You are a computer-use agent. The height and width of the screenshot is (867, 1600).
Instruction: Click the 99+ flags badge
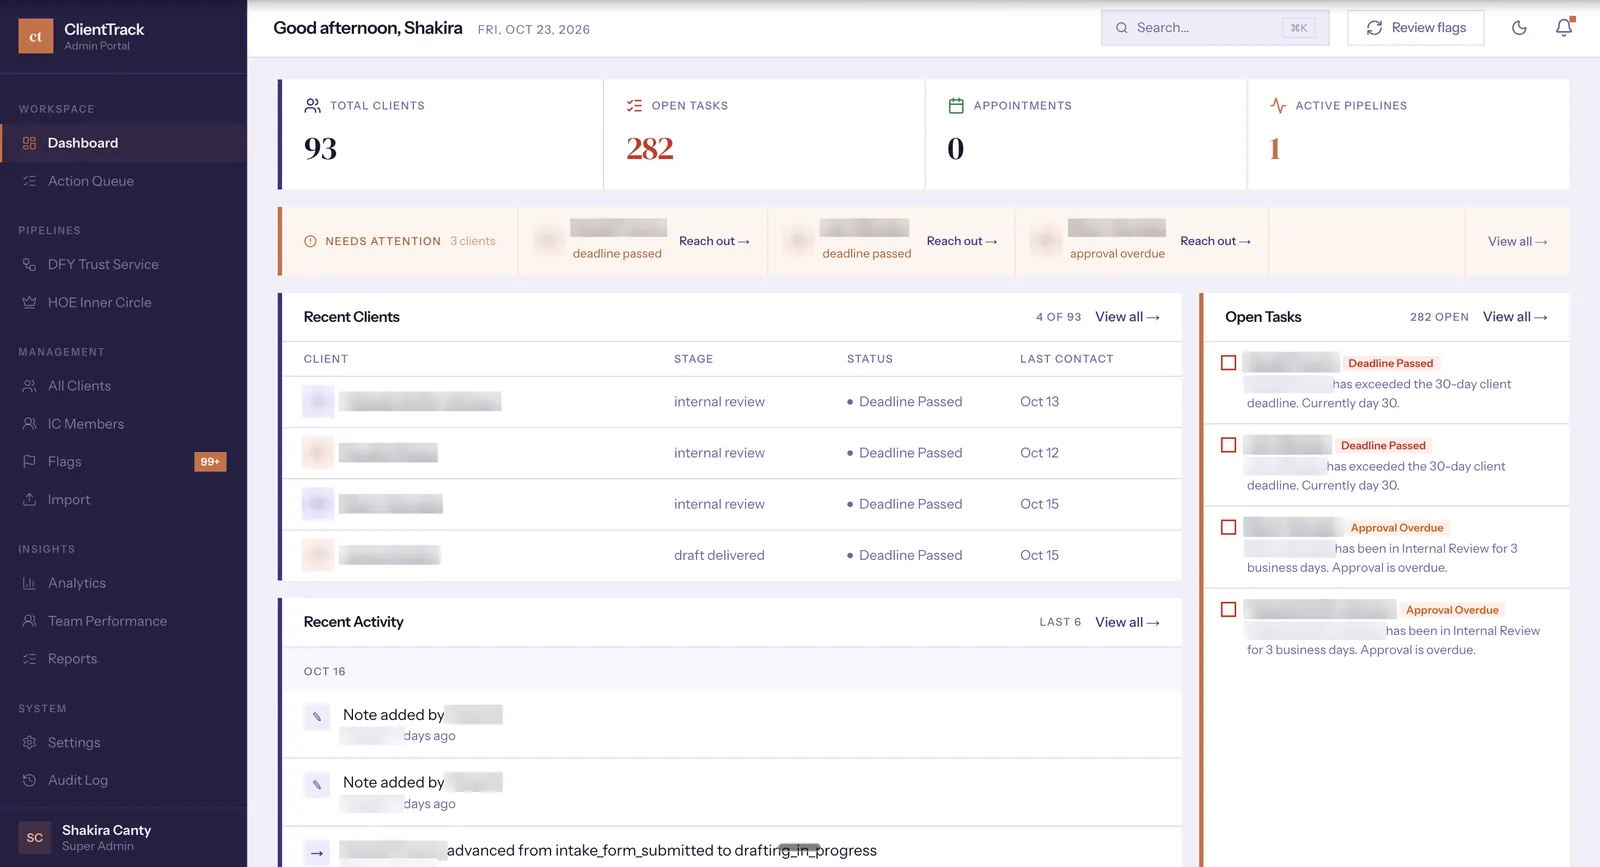[x=210, y=462]
